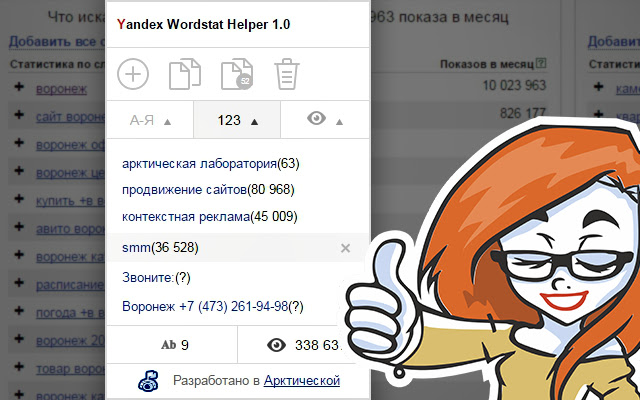Click the 10 023 963 impressions value
This screenshot has width=640, height=400.
point(514,85)
